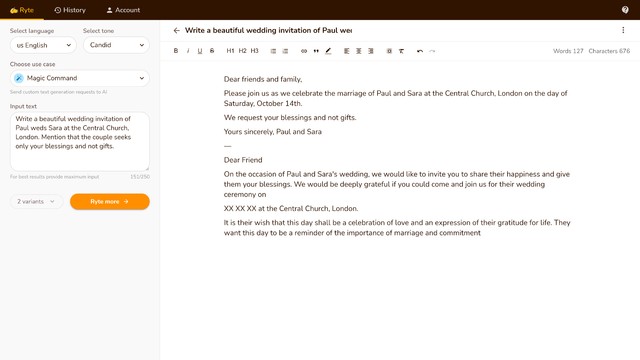Open the Candid tone dropdown
The width and height of the screenshot is (640, 360).
point(116,45)
